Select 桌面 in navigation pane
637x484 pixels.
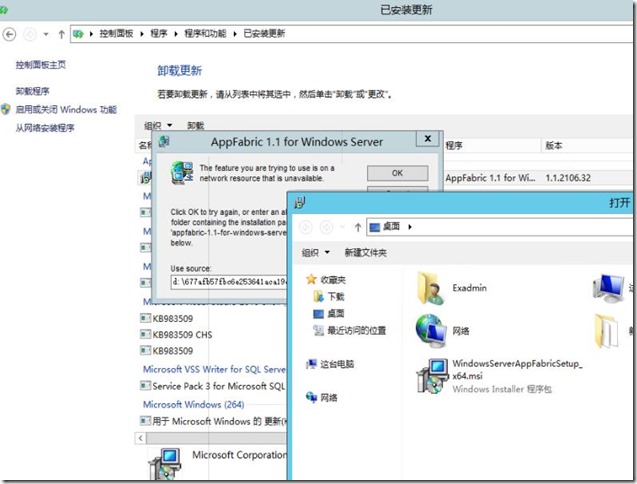329,313
